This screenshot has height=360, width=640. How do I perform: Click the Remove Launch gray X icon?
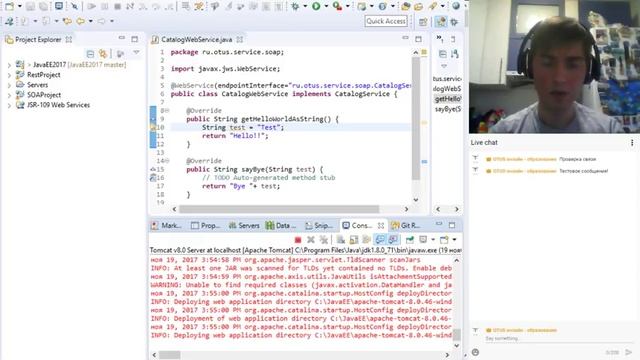coord(311,240)
